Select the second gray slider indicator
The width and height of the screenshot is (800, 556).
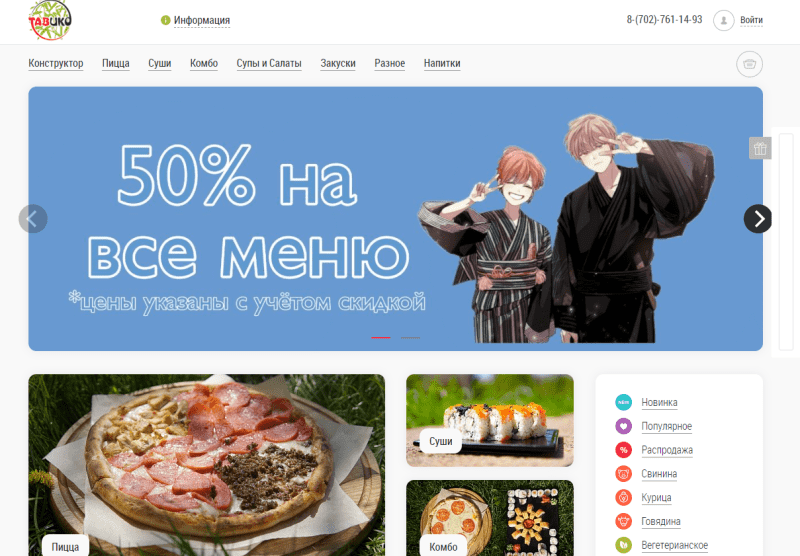410,338
